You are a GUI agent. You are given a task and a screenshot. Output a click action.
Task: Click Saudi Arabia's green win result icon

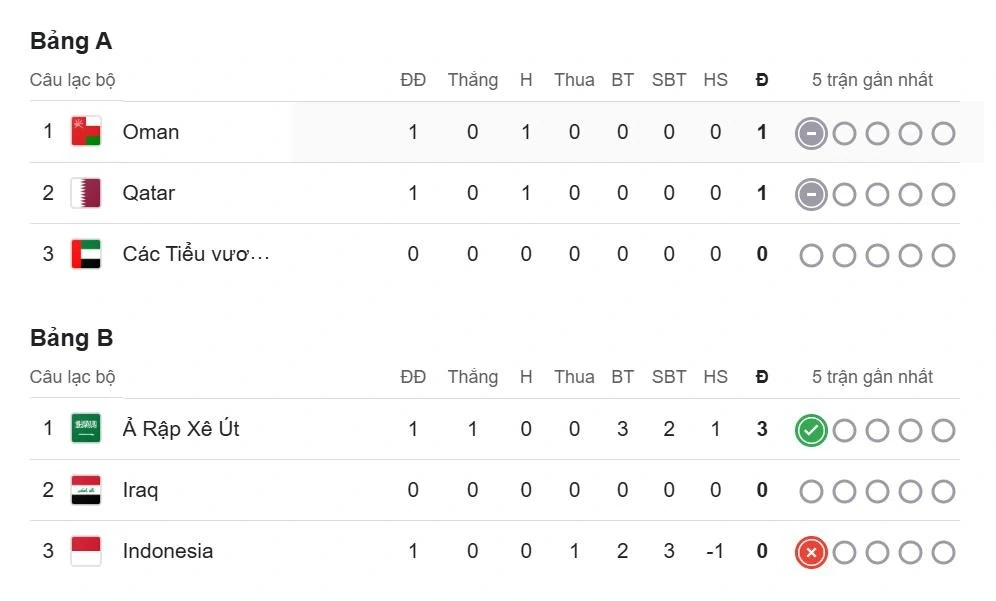[x=811, y=431]
